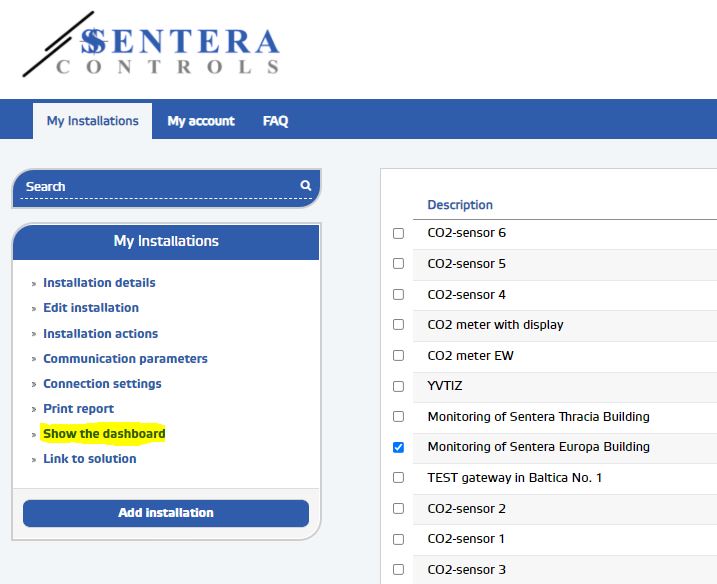The image size is (717, 584).
Task: Sort by Description column header
Action: coord(460,205)
